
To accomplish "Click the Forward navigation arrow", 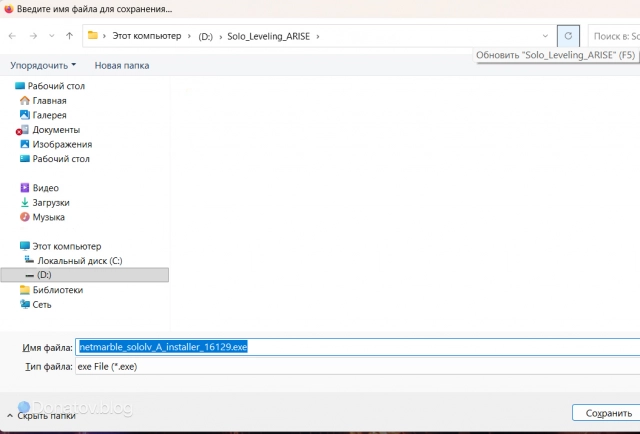I will point(32,36).
